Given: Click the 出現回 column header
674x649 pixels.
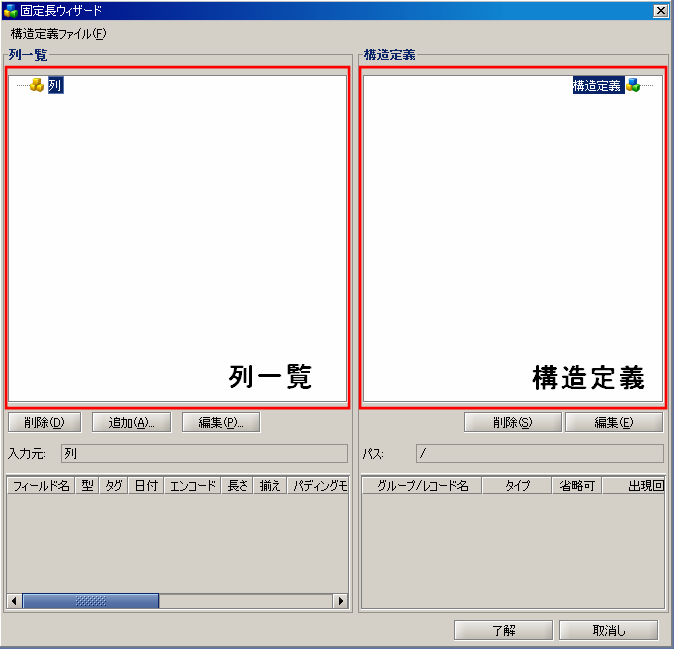Looking at the screenshot, I should point(634,486).
